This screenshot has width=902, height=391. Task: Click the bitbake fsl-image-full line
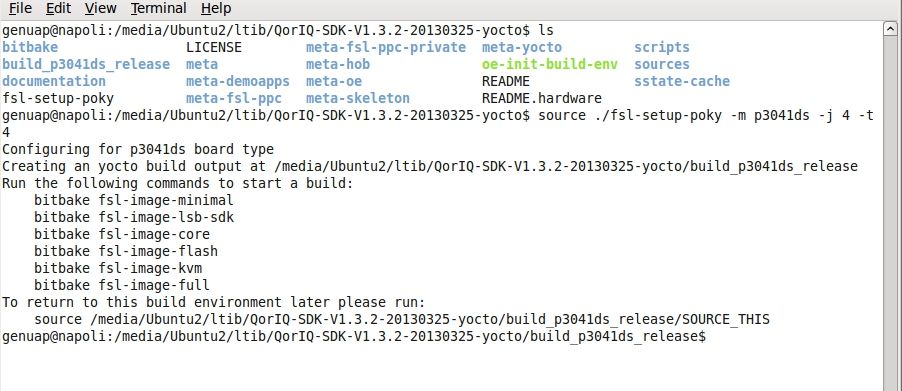(x=121, y=285)
